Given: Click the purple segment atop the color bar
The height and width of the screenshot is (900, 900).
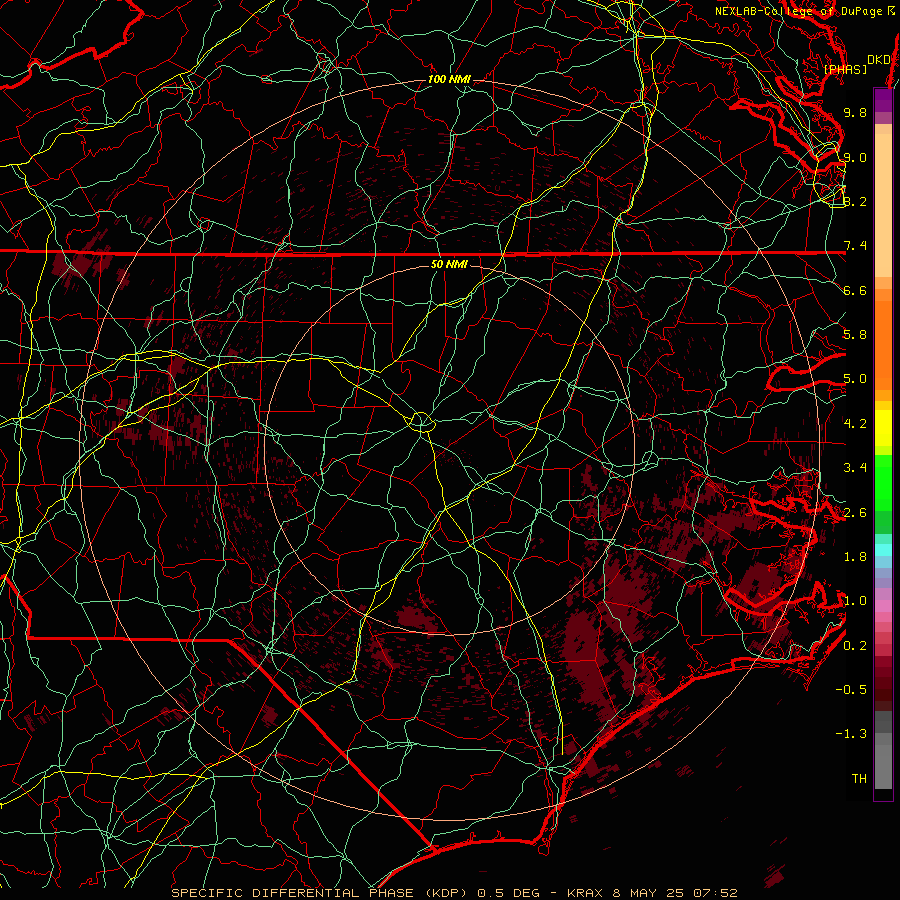Looking at the screenshot, I should tap(883, 100).
